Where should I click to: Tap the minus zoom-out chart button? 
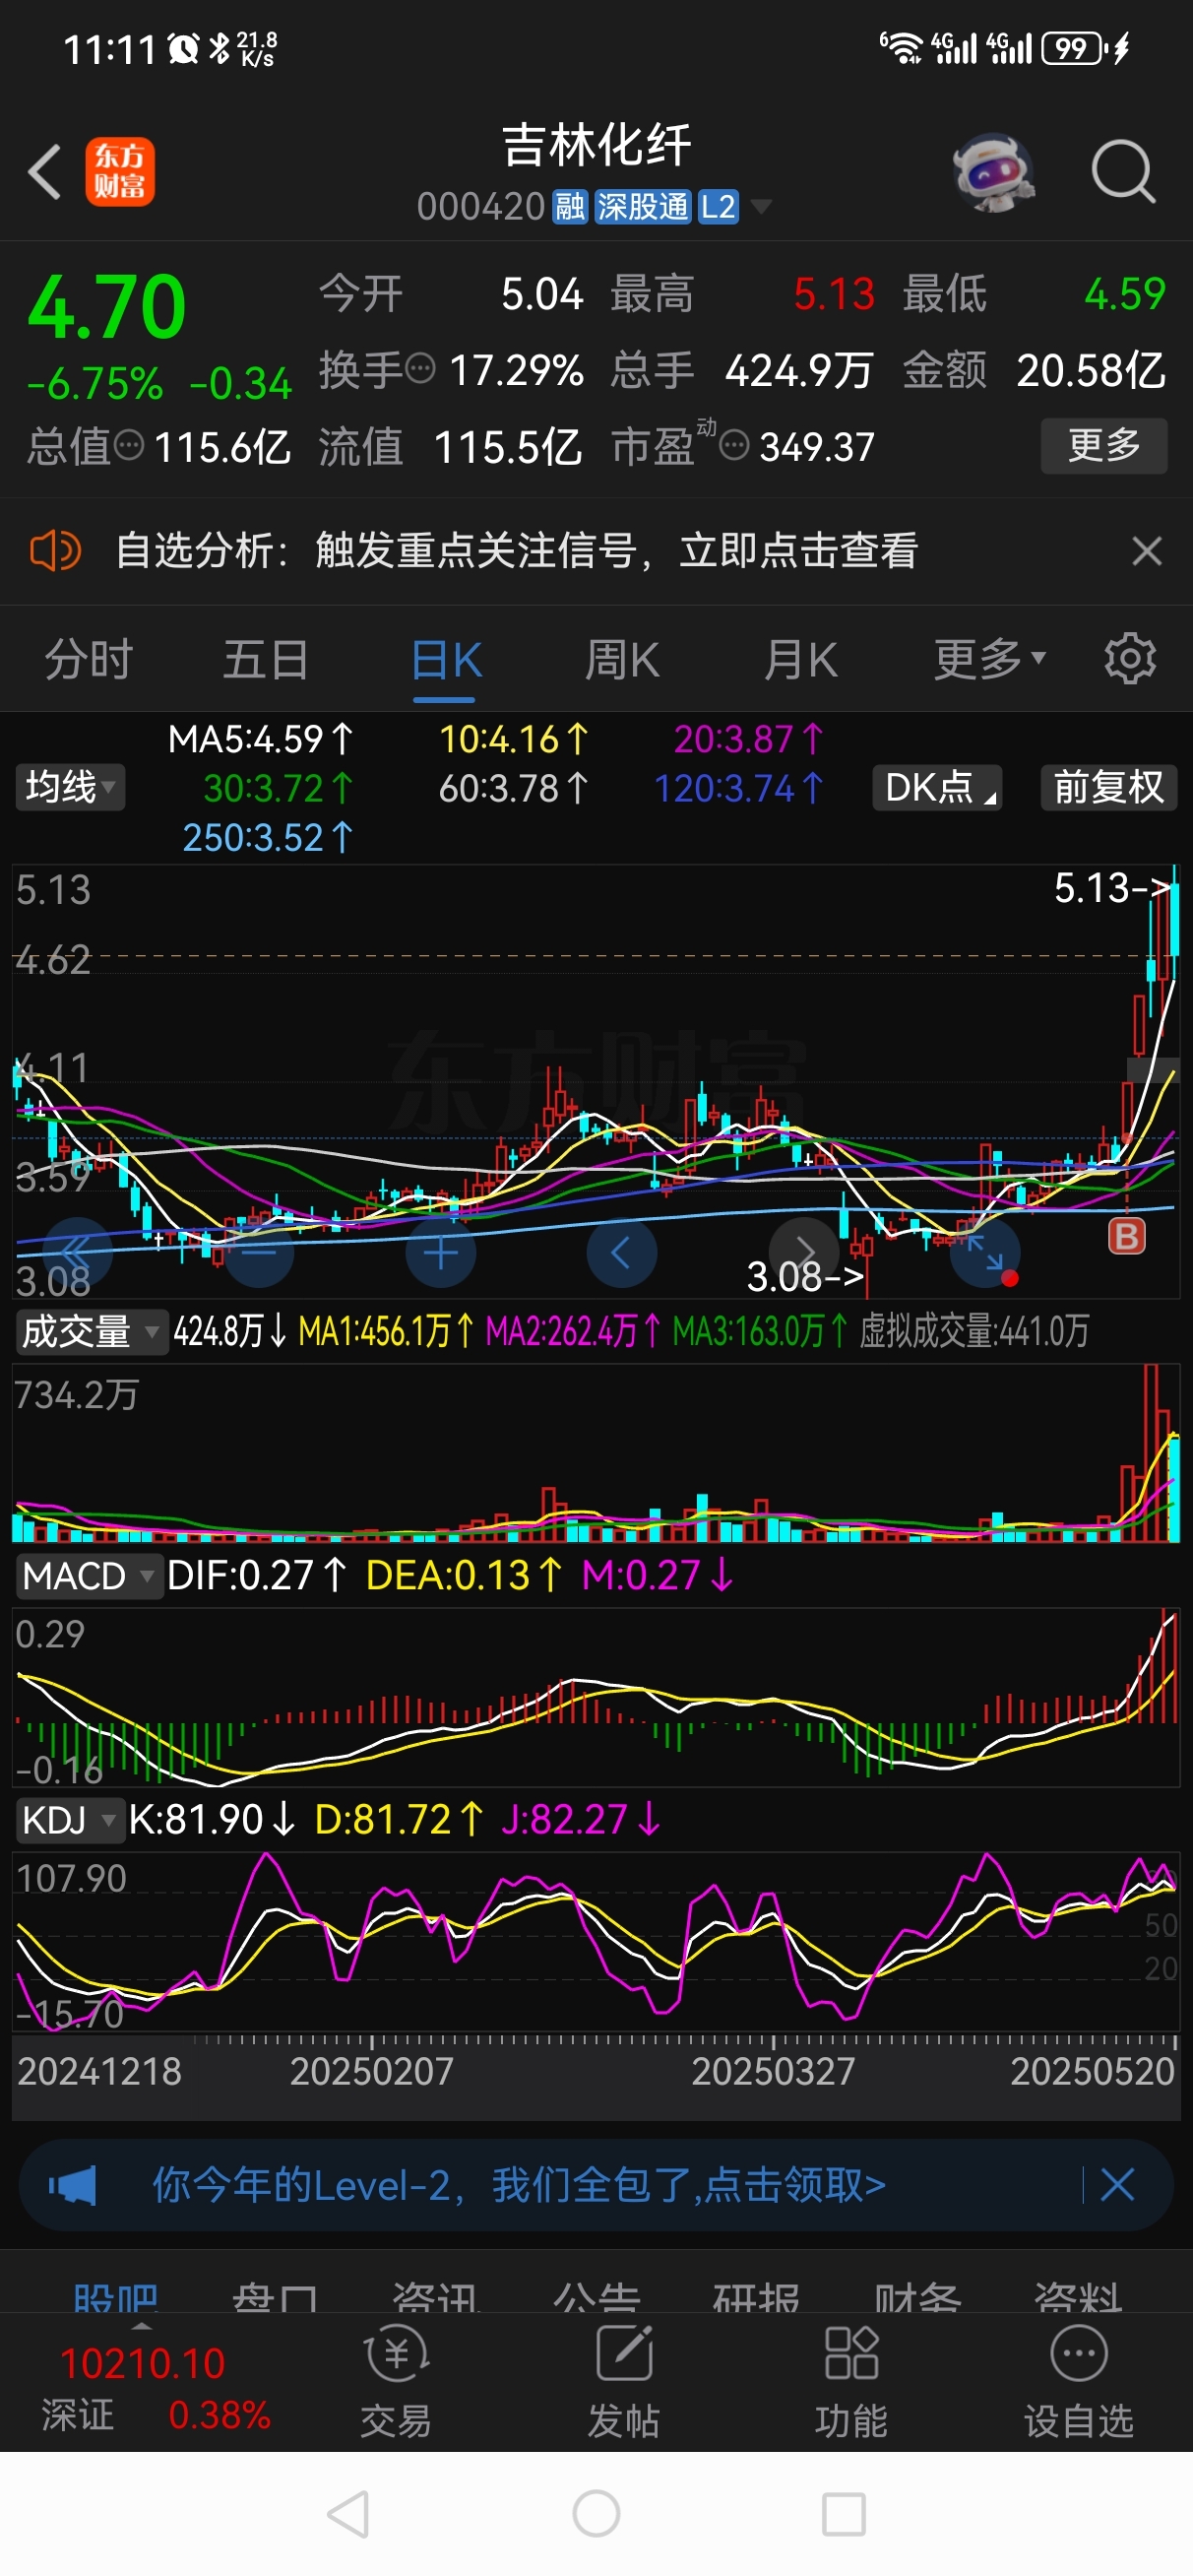[259, 1252]
